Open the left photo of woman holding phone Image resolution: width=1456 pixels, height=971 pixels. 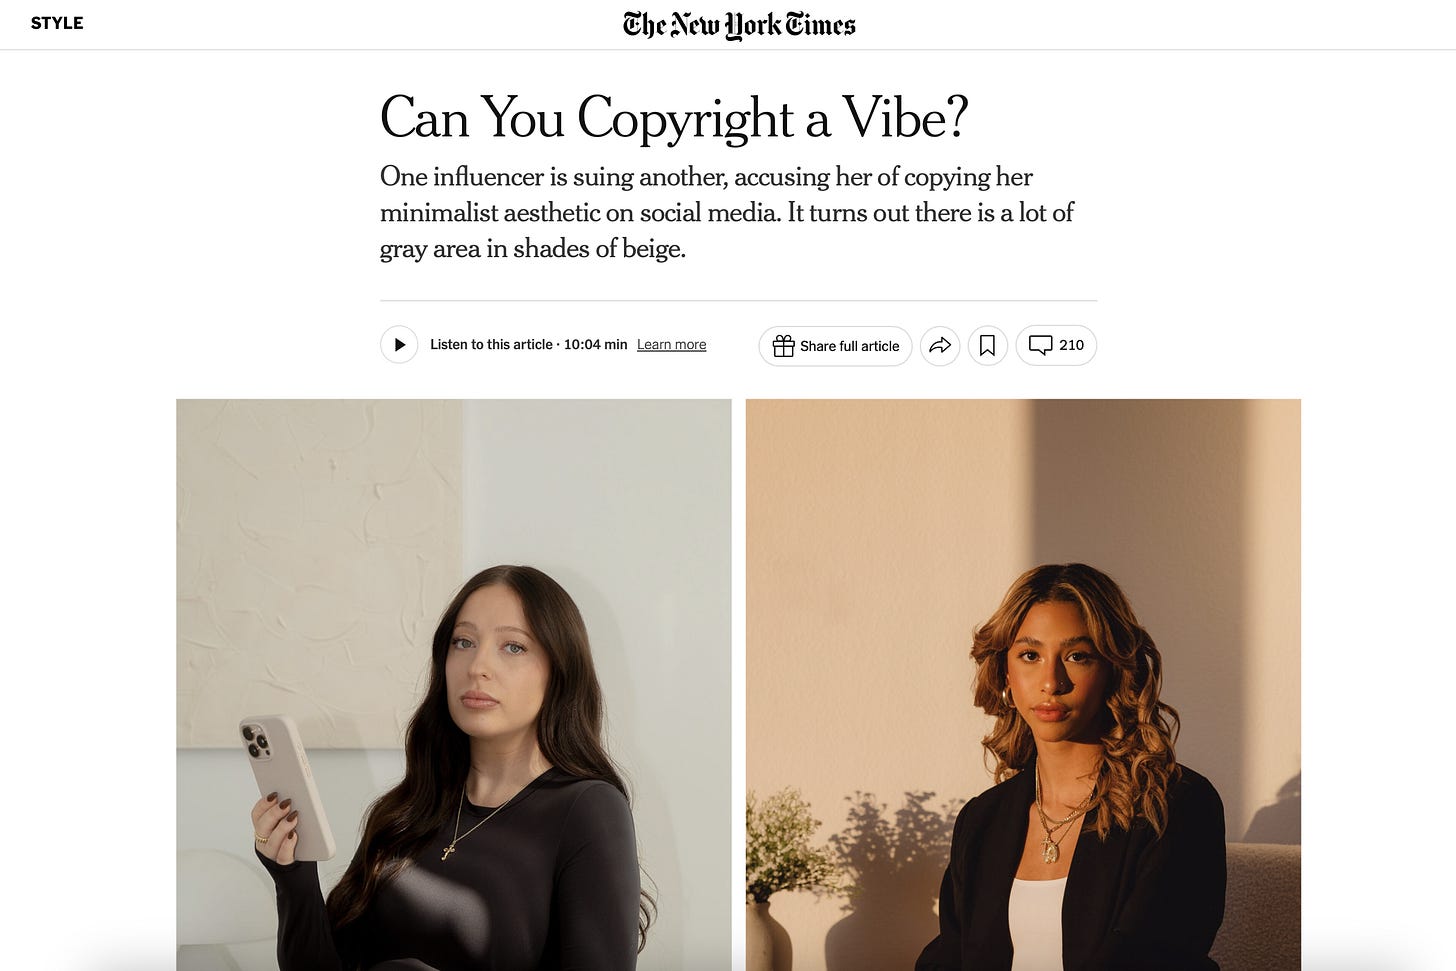[x=454, y=684]
